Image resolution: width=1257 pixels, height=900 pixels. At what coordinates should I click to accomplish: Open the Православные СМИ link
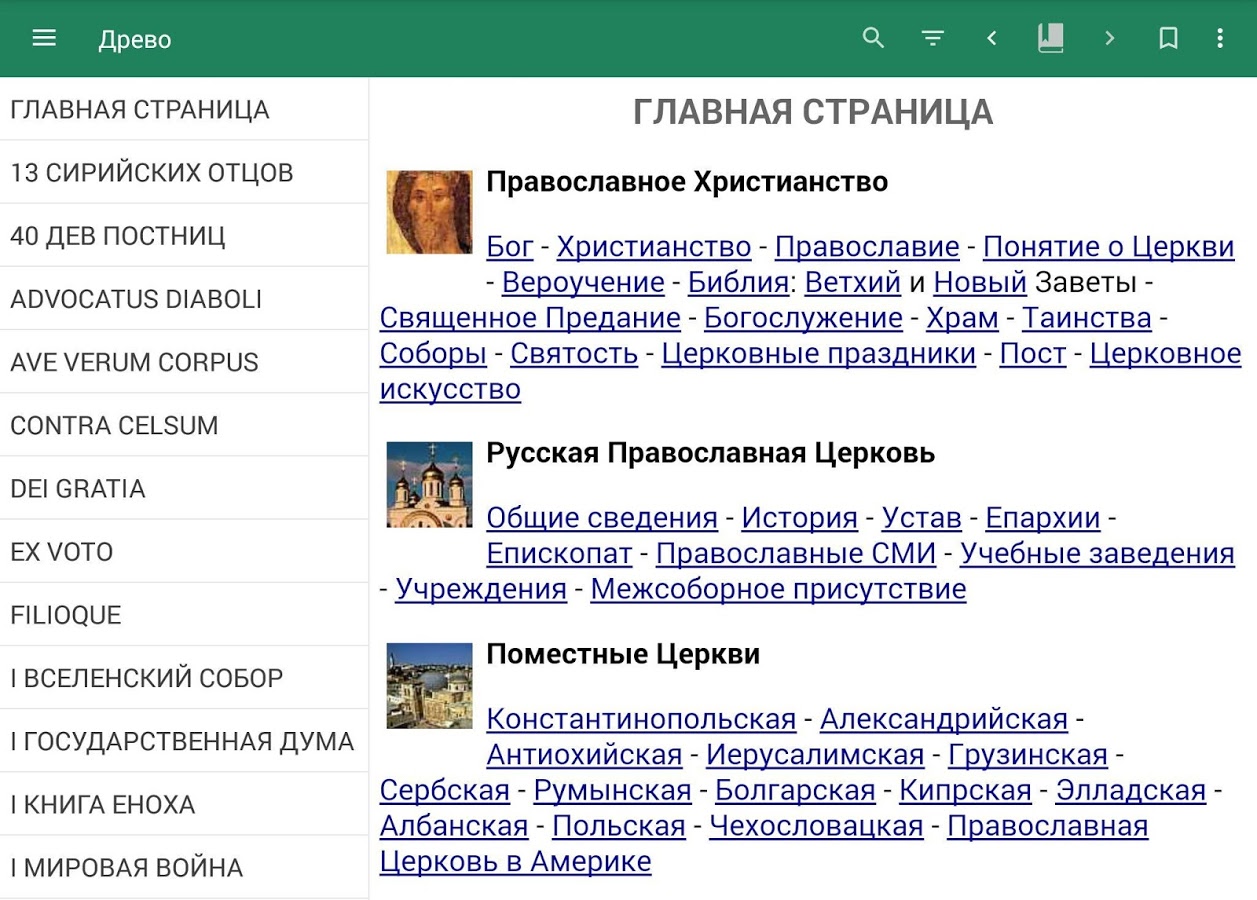(796, 553)
